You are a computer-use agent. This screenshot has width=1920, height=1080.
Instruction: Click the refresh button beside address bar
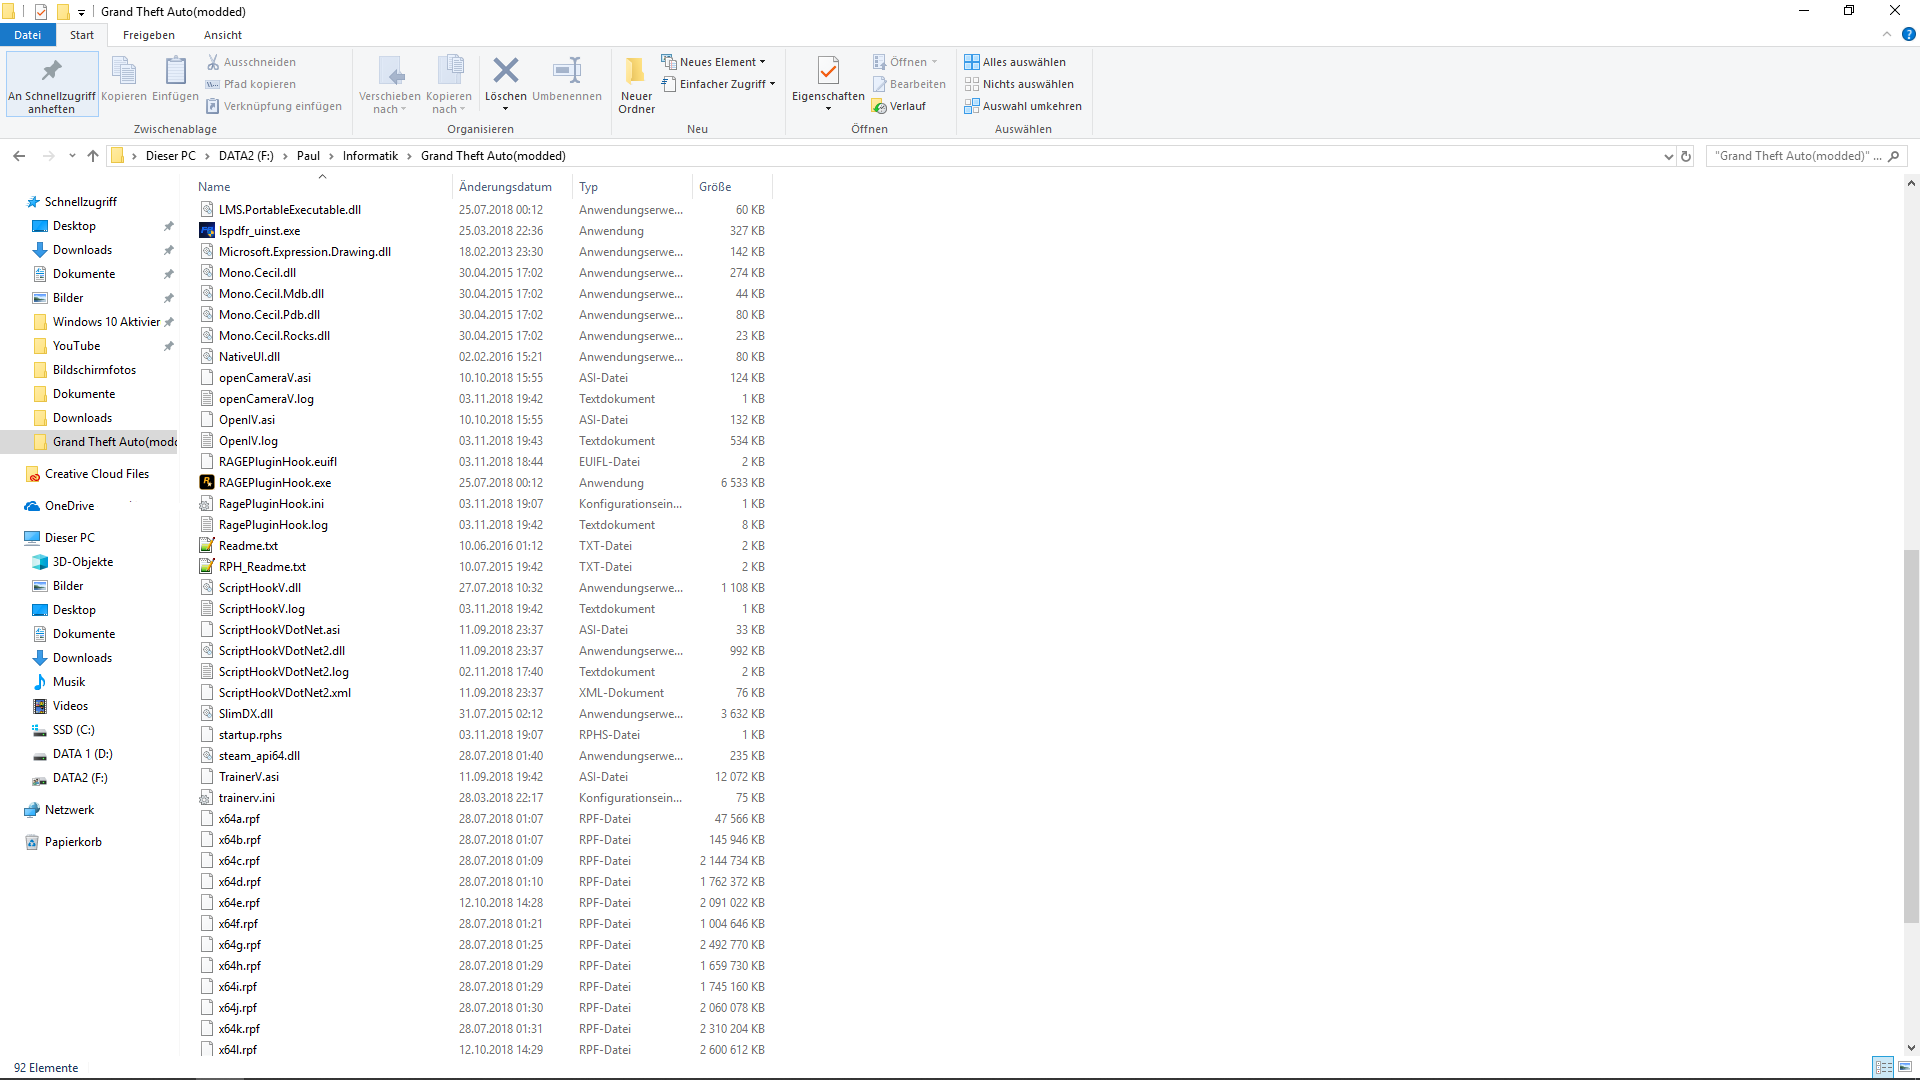[1686, 156]
